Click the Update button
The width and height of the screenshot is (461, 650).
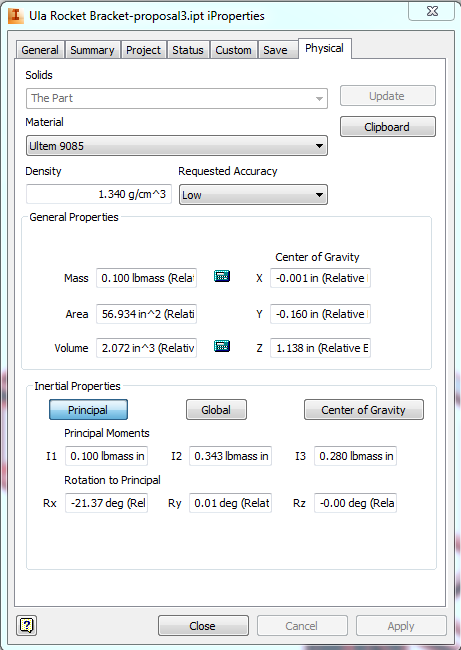coord(388,96)
